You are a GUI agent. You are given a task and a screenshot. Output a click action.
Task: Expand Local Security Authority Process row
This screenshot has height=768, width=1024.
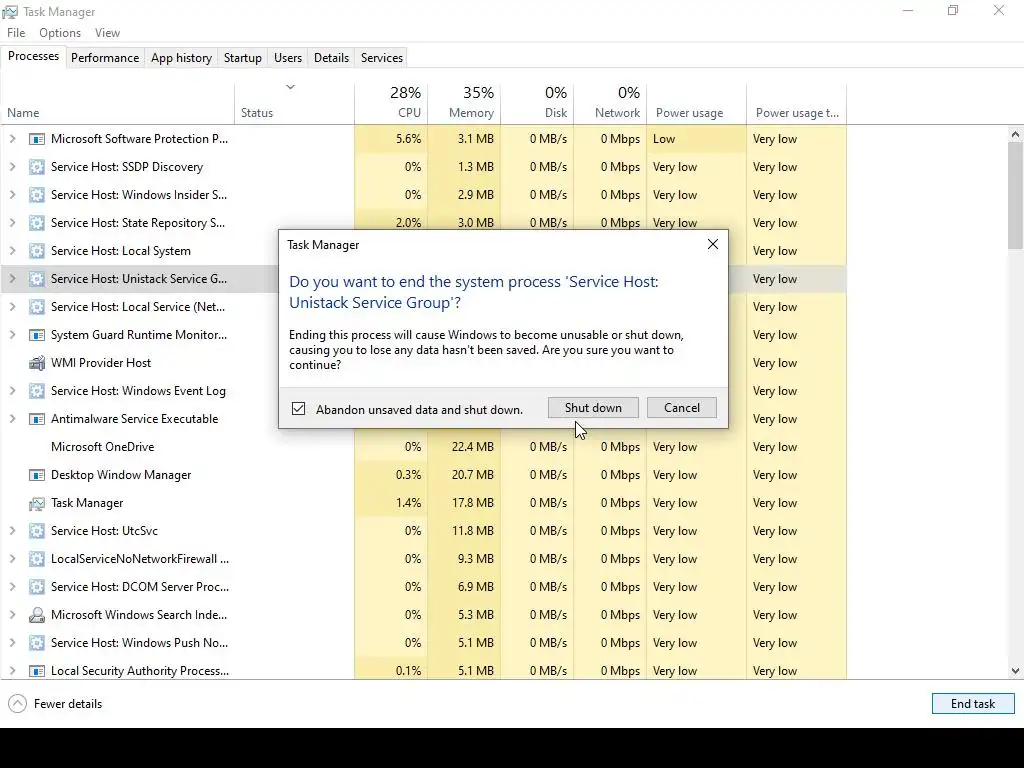(x=12, y=671)
